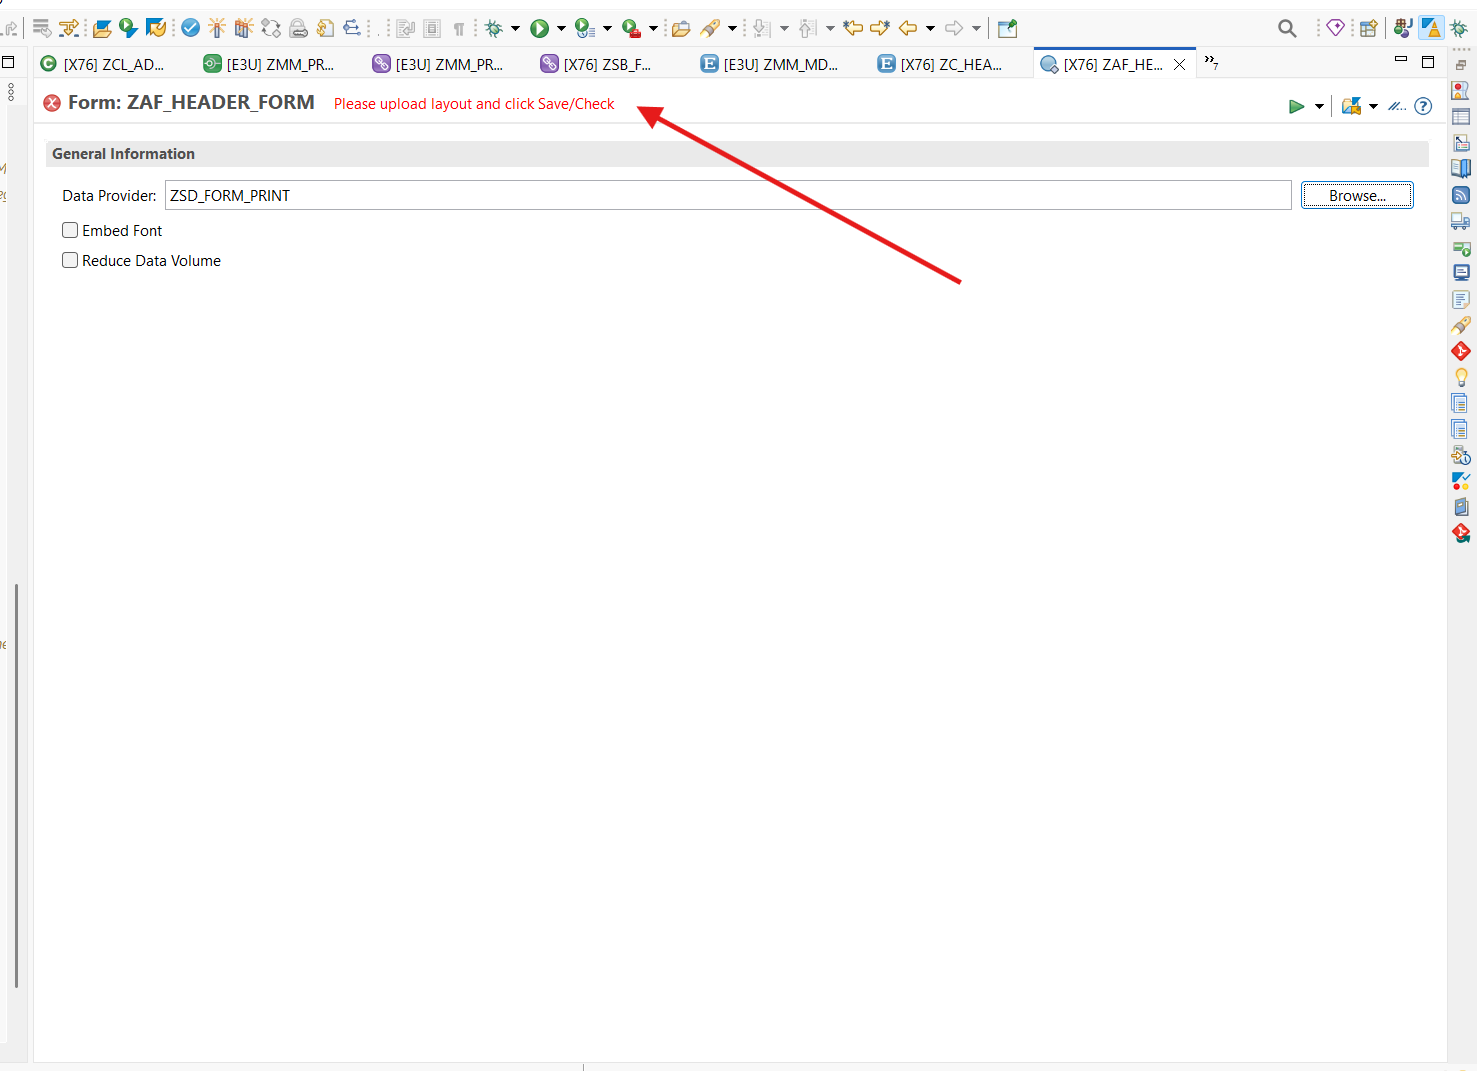
Task: Click the single-object Activate icon
Action: pos(217,28)
